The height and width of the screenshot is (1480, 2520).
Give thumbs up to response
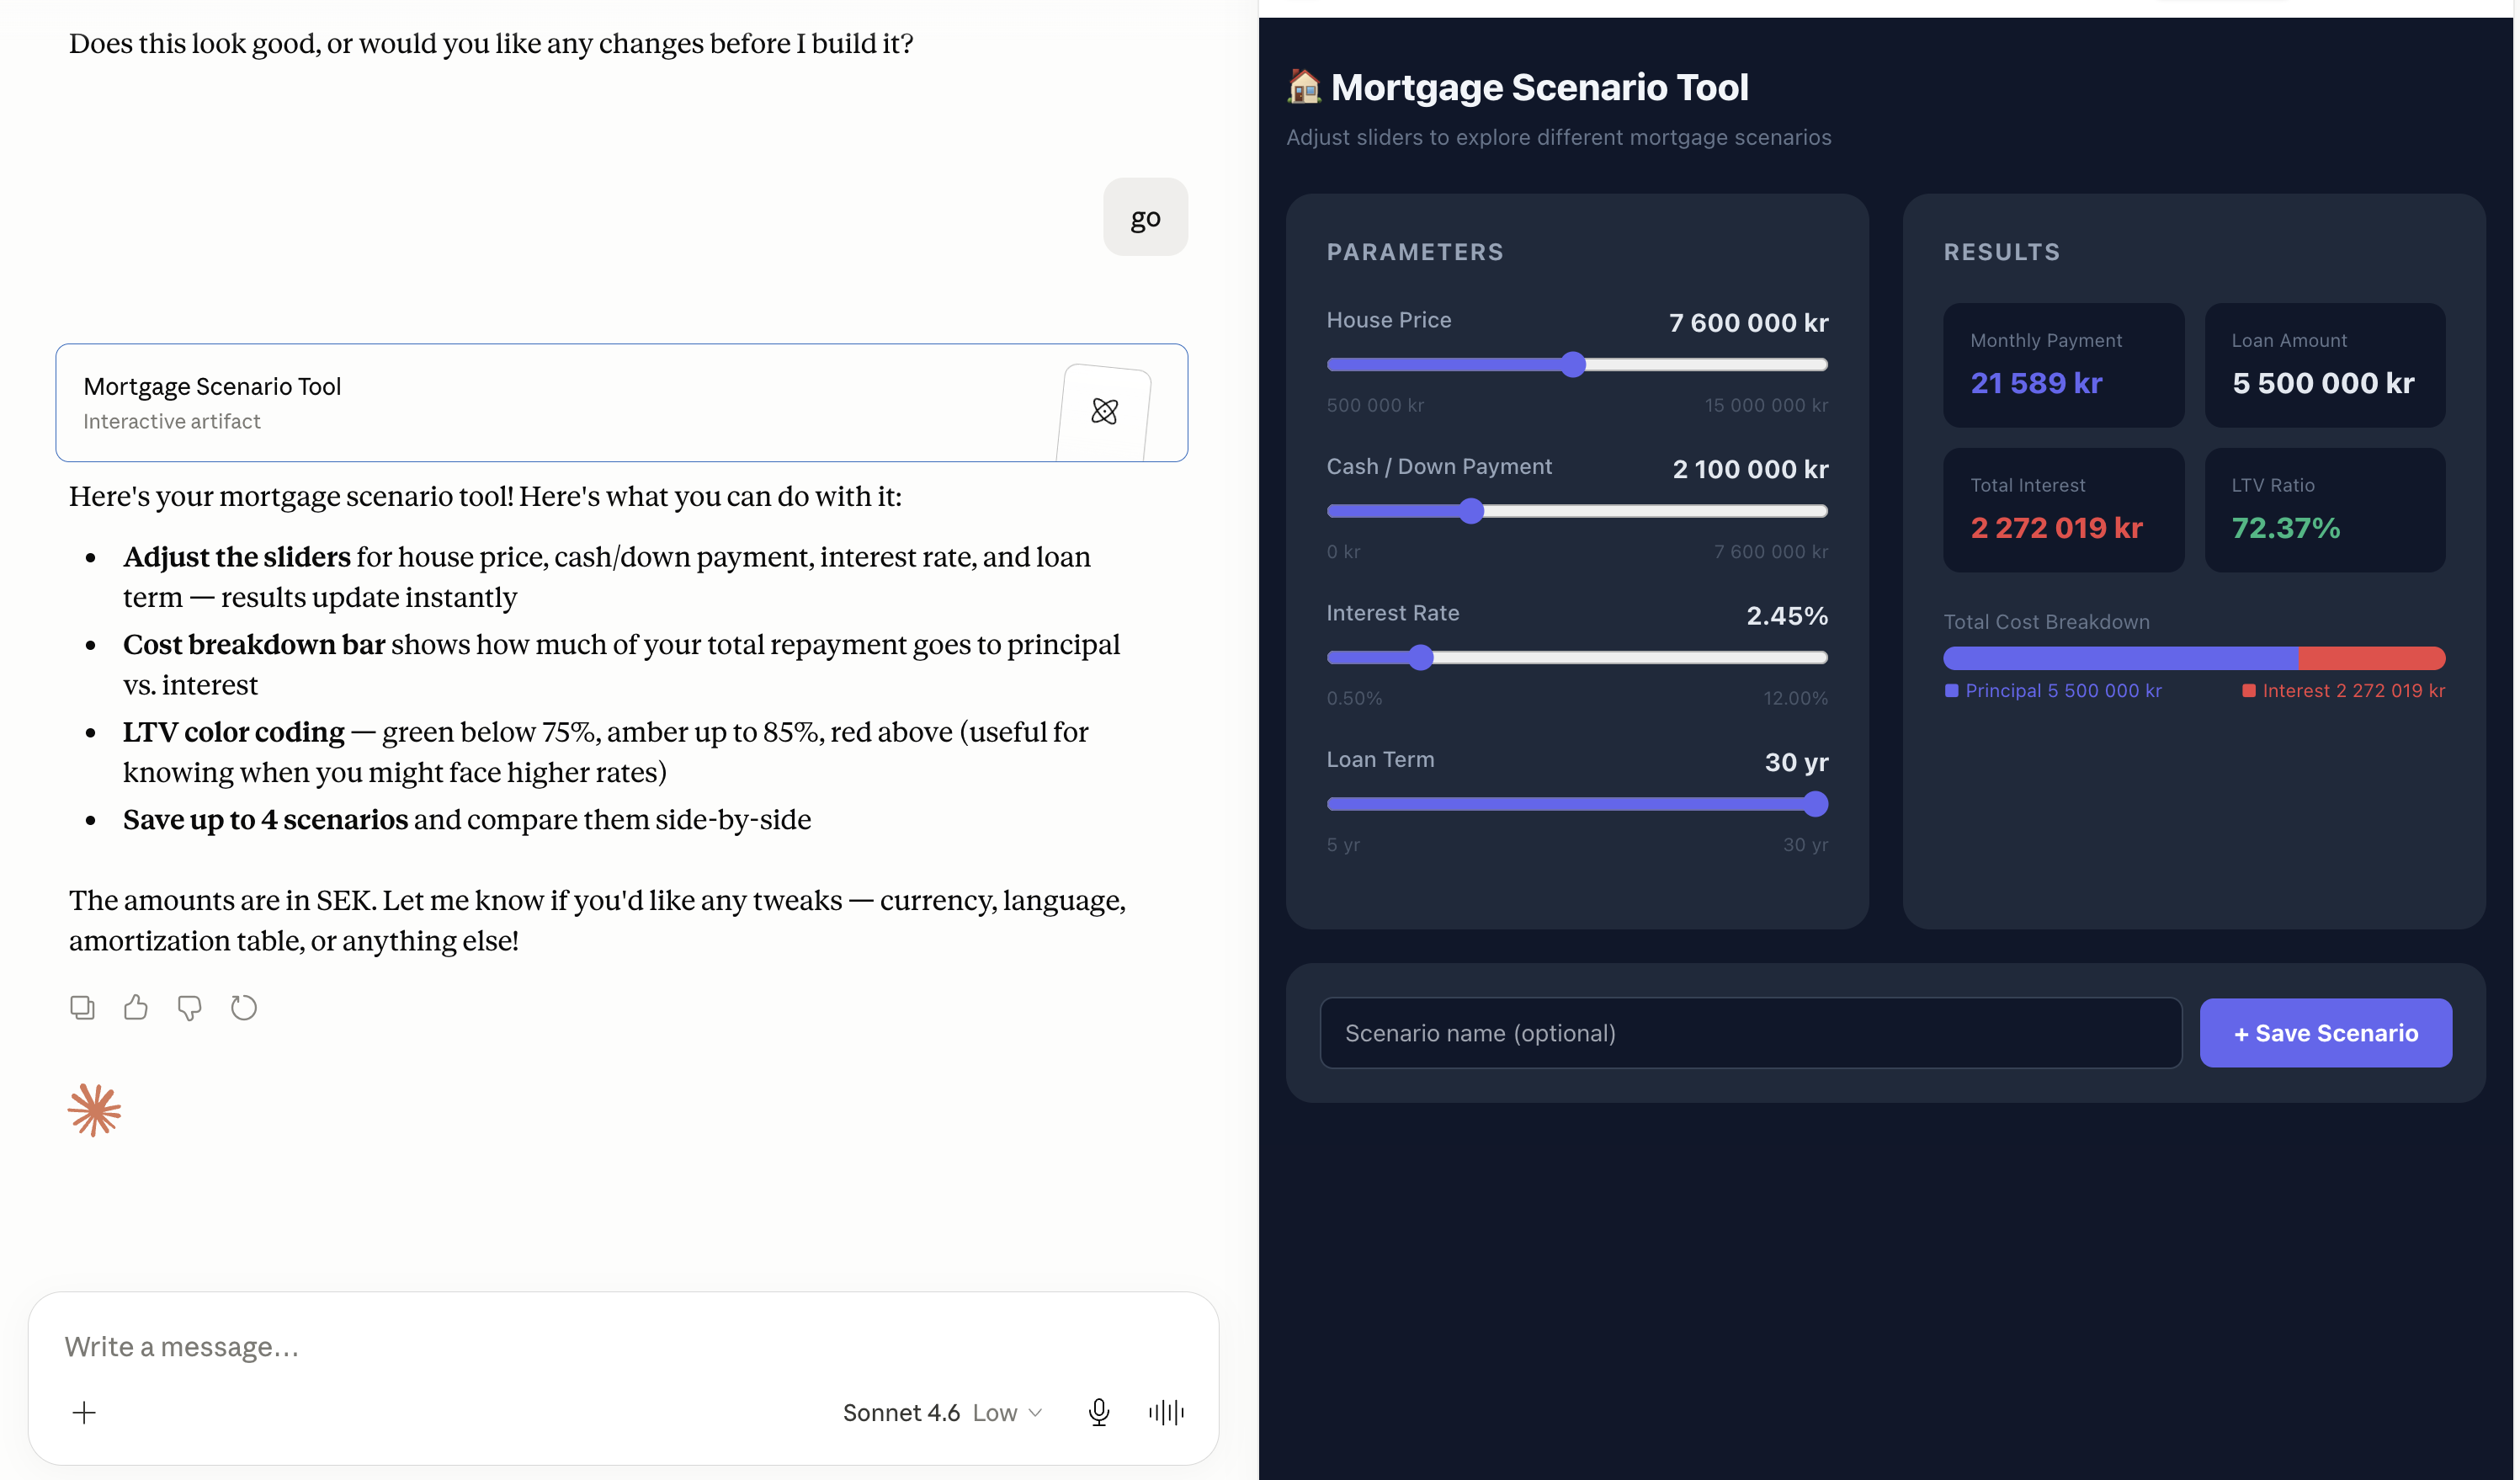tap(136, 1008)
